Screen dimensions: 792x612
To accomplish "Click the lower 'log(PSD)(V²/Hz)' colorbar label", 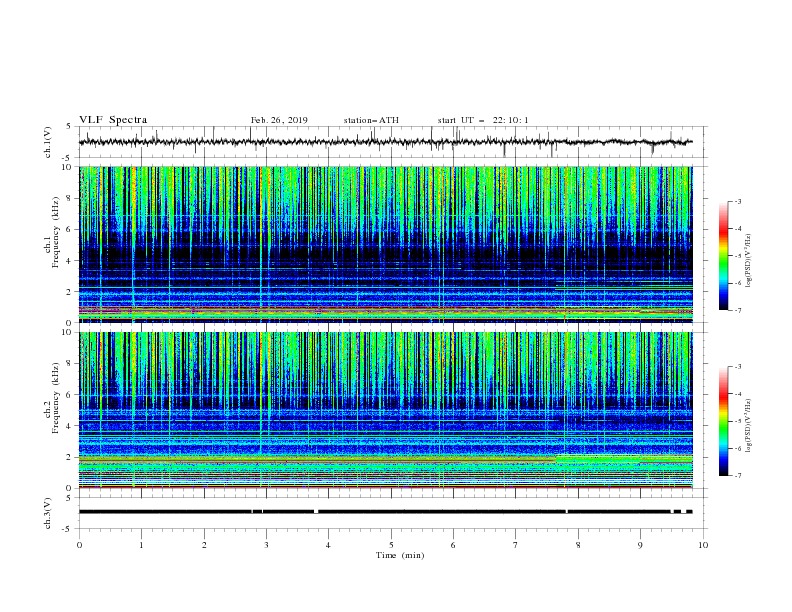I will [749, 426].
